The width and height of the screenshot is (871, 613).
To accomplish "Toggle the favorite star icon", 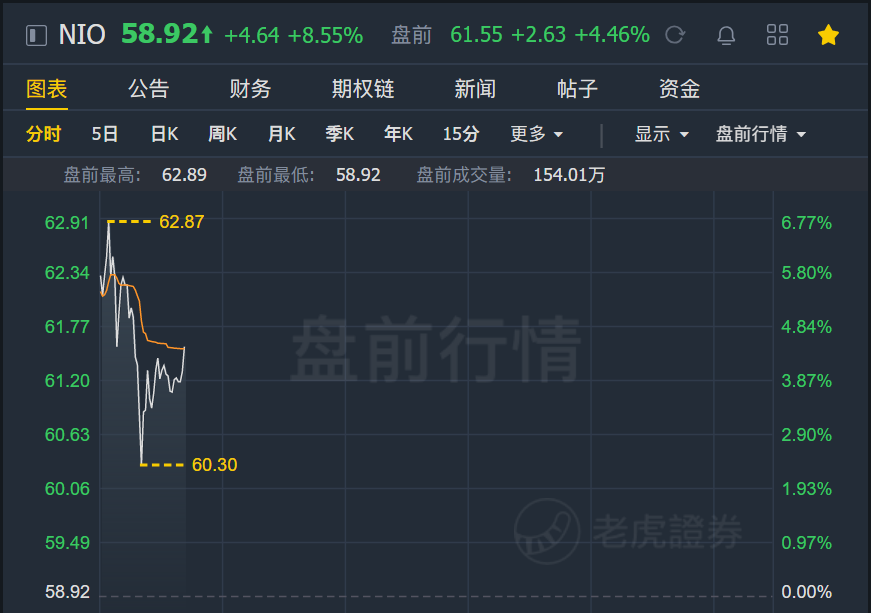I will [x=828, y=35].
